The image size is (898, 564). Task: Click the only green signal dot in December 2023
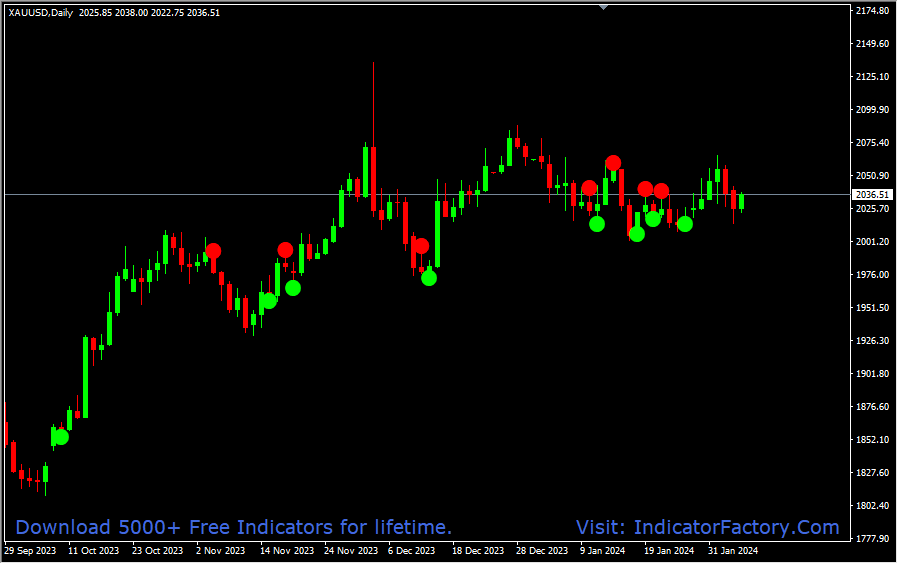tap(429, 278)
